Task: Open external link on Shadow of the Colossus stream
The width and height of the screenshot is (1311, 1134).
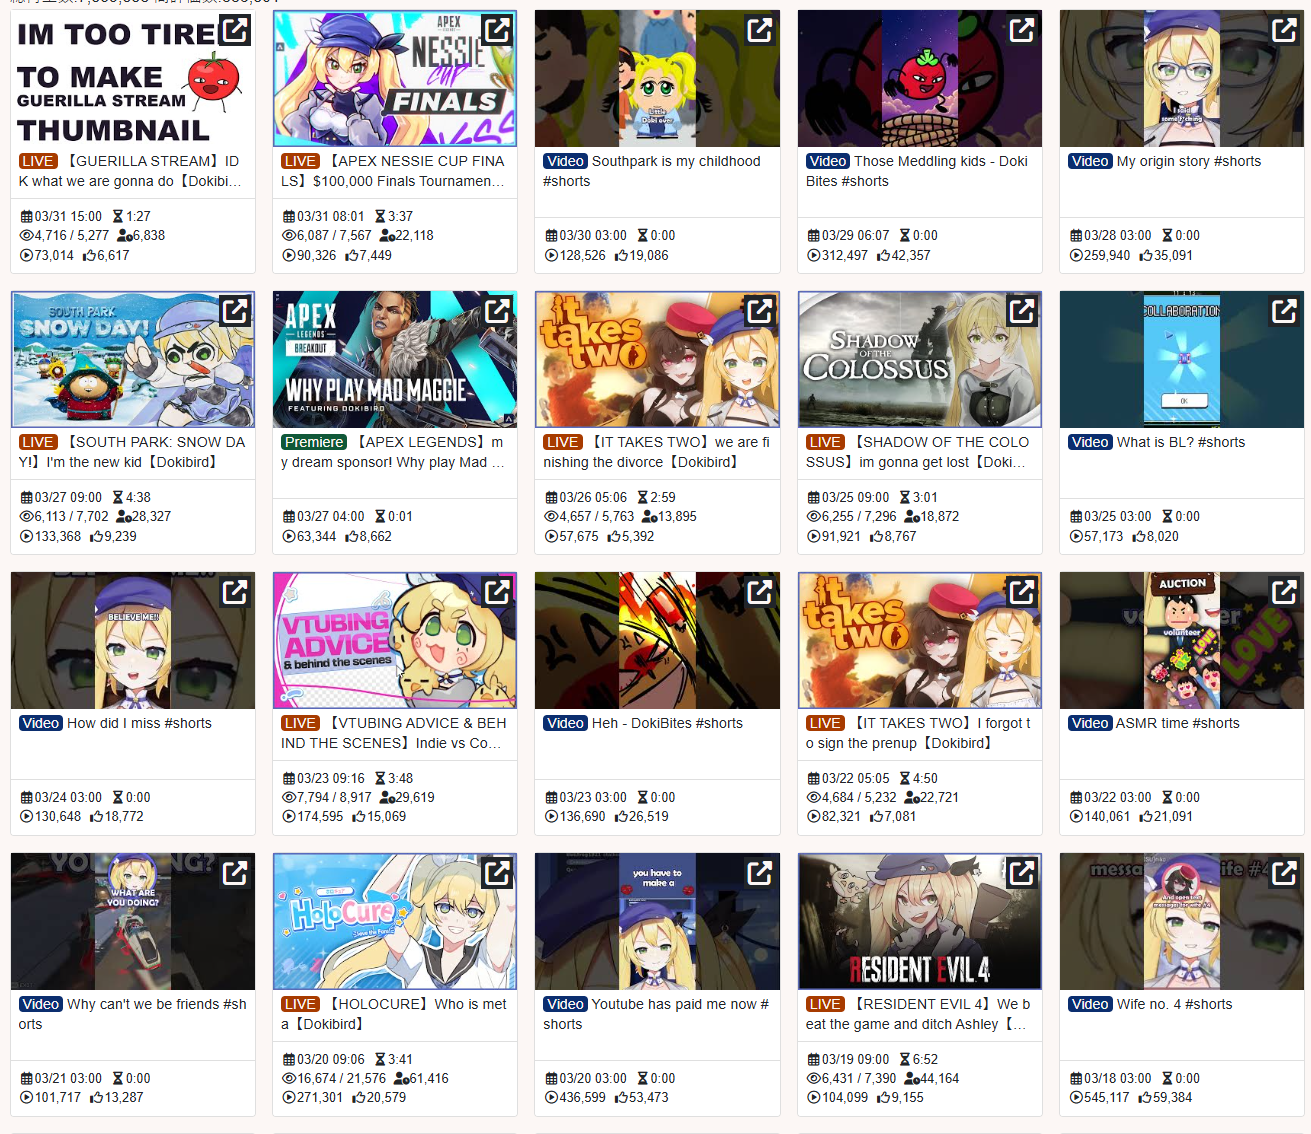Action: [x=1022, y=311]
